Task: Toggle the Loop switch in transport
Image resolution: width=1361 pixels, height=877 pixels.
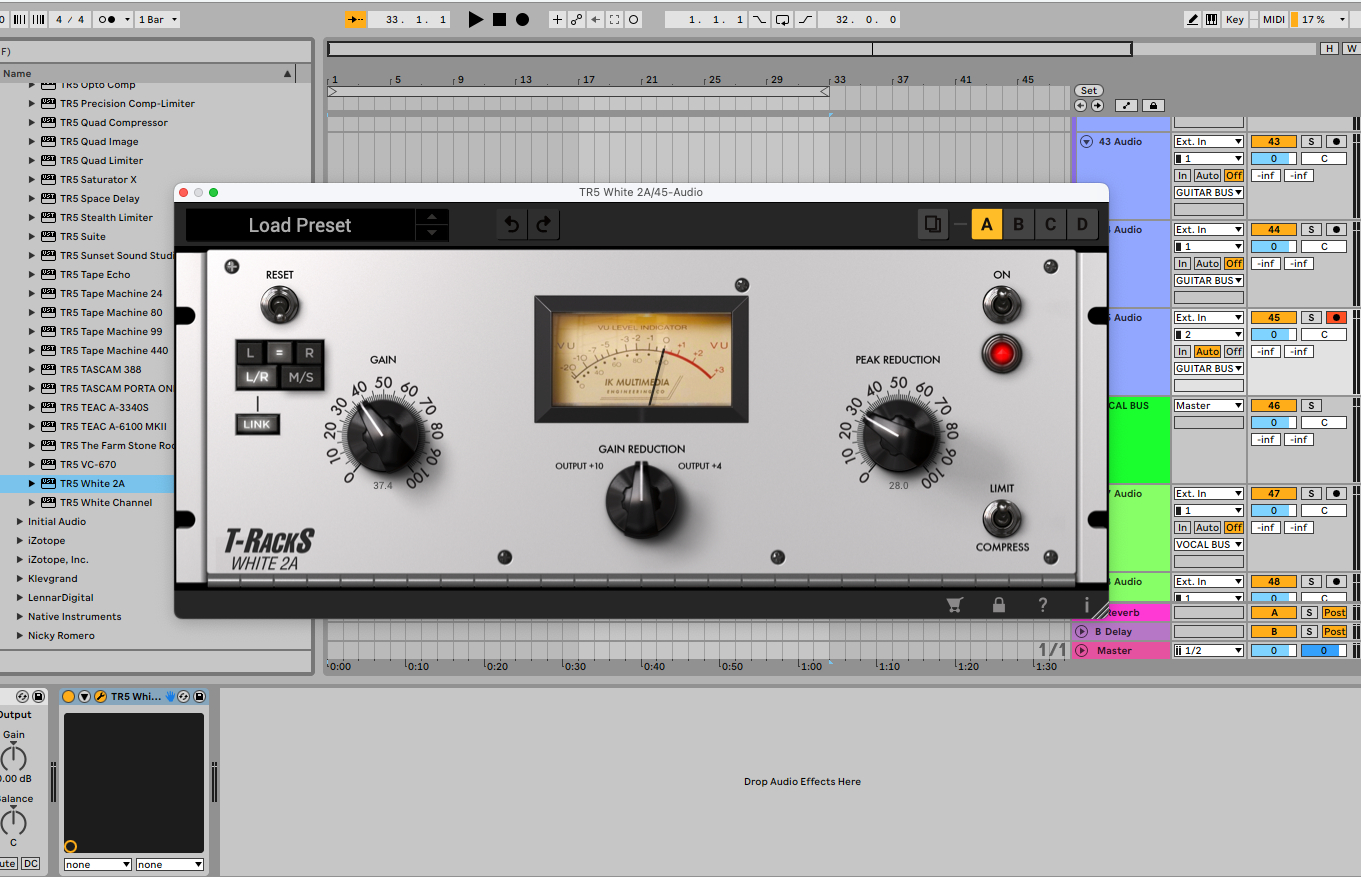Action: [782, 19]
